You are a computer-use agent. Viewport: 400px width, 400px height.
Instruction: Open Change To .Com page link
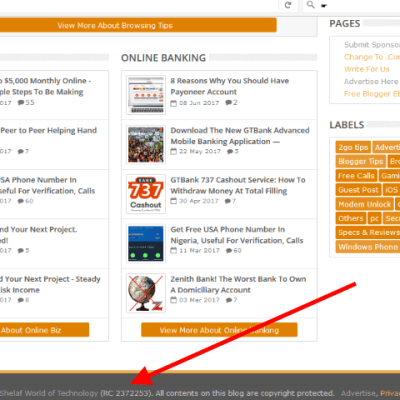(x=372, y=57)
